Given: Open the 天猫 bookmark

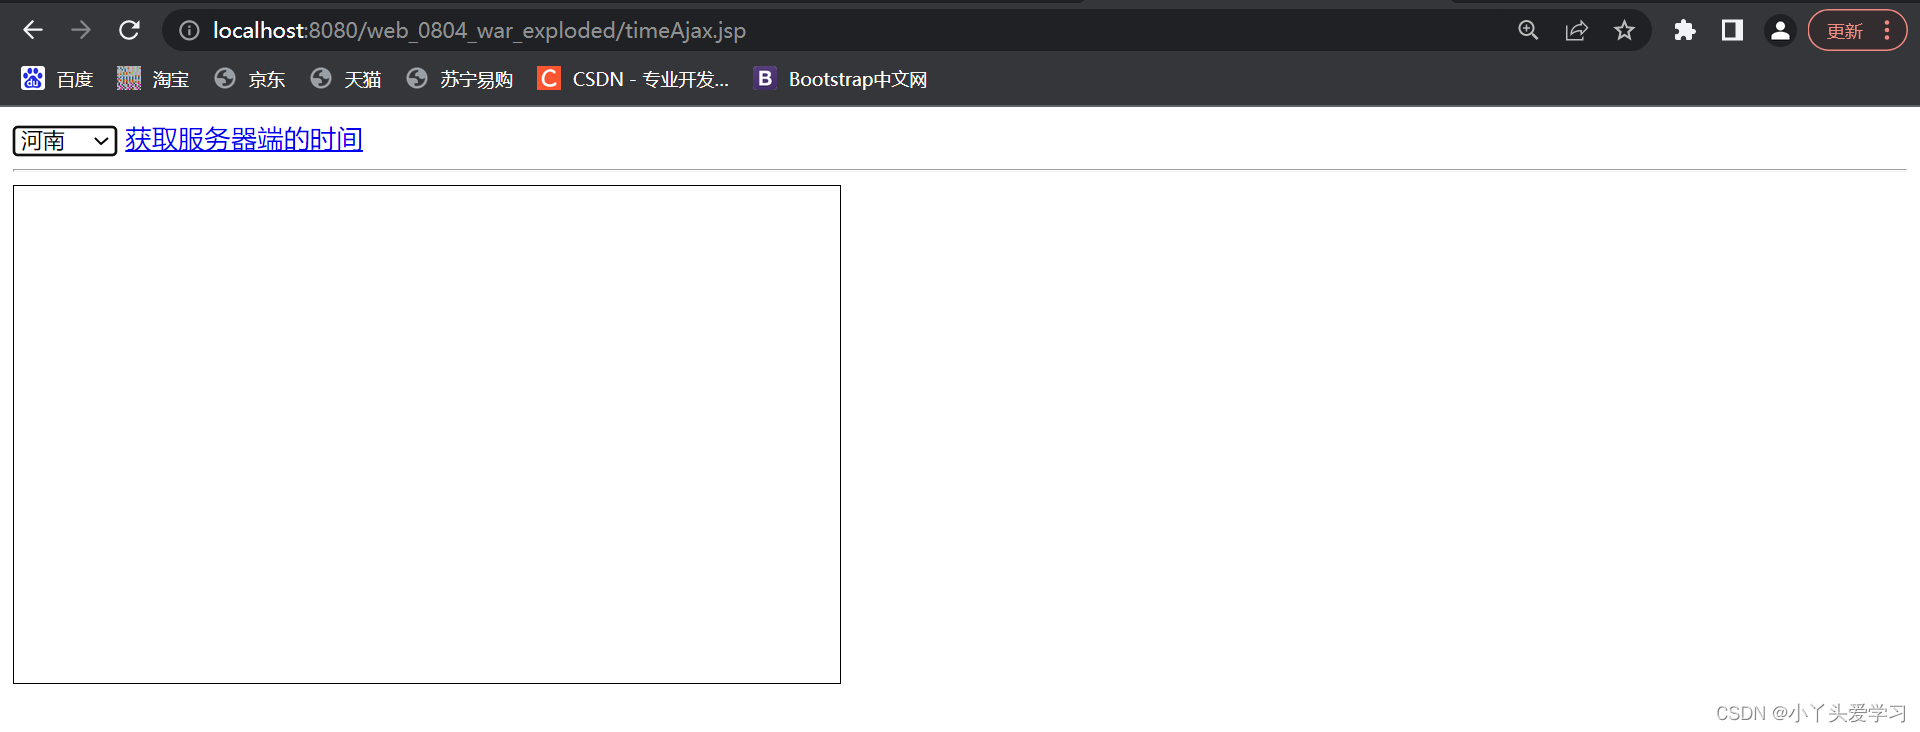Looking at the screenshot, I should (x=345, y=79).
